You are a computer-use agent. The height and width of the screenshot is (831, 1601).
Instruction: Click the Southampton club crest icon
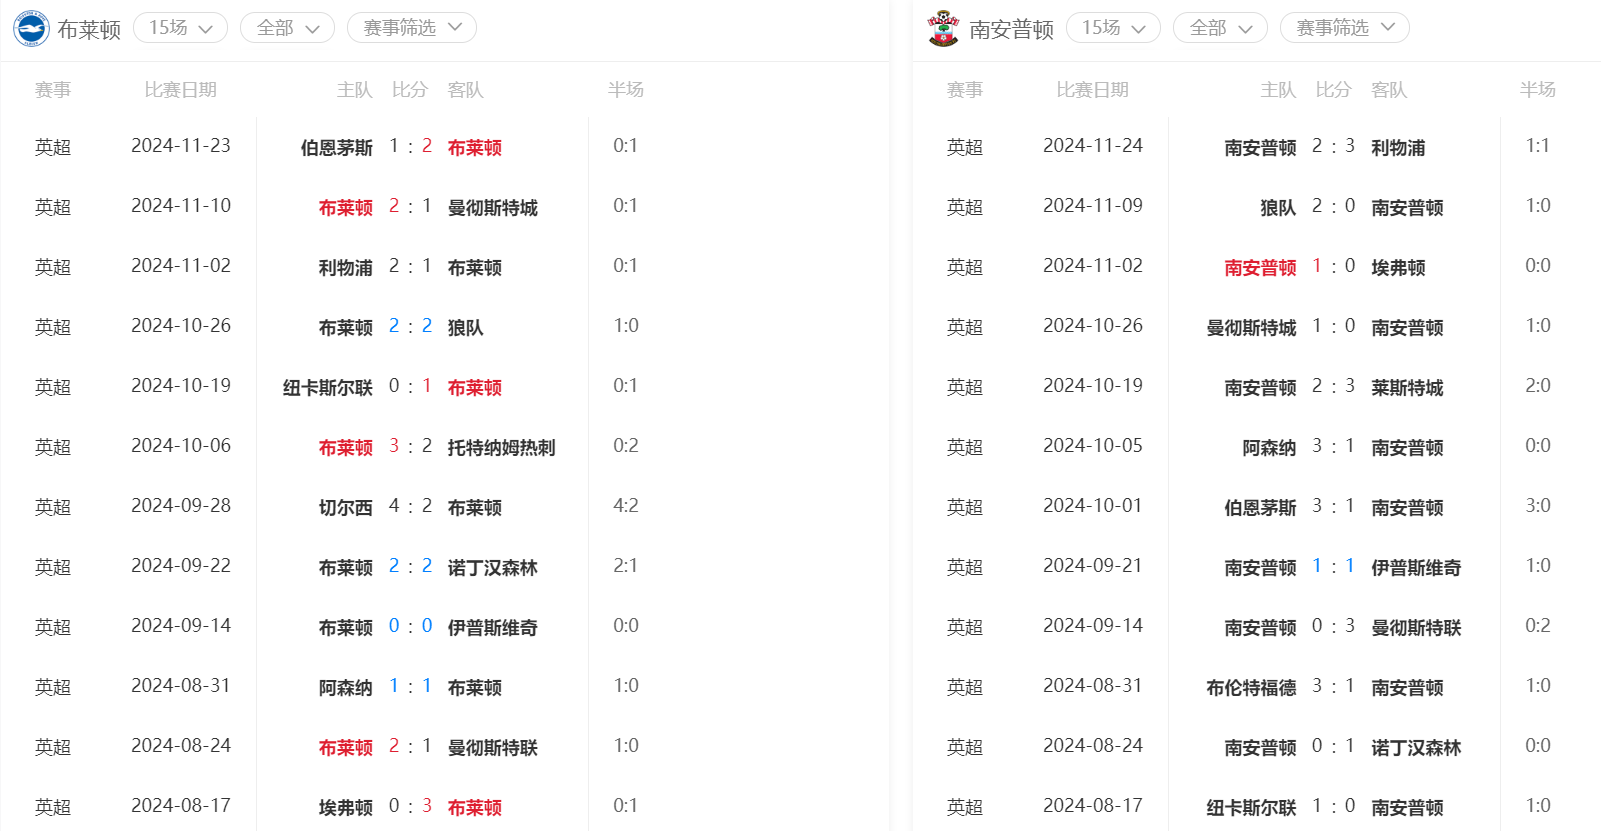[943, 29]
